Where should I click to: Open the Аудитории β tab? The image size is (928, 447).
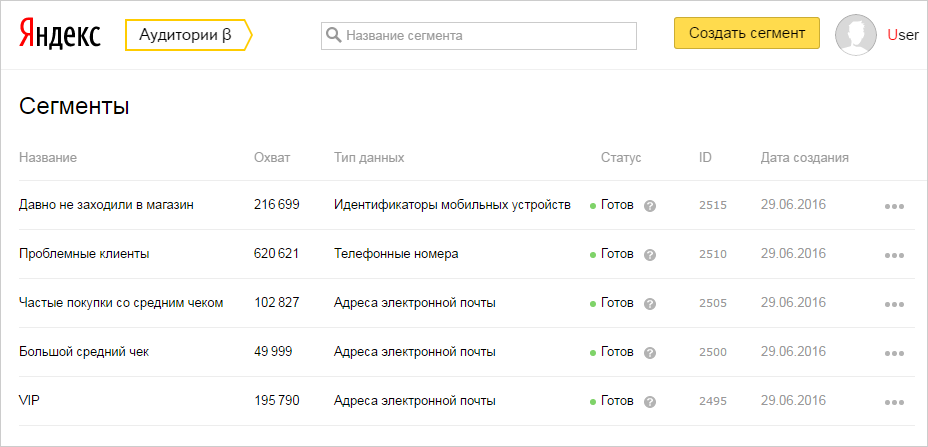[186, 34]
